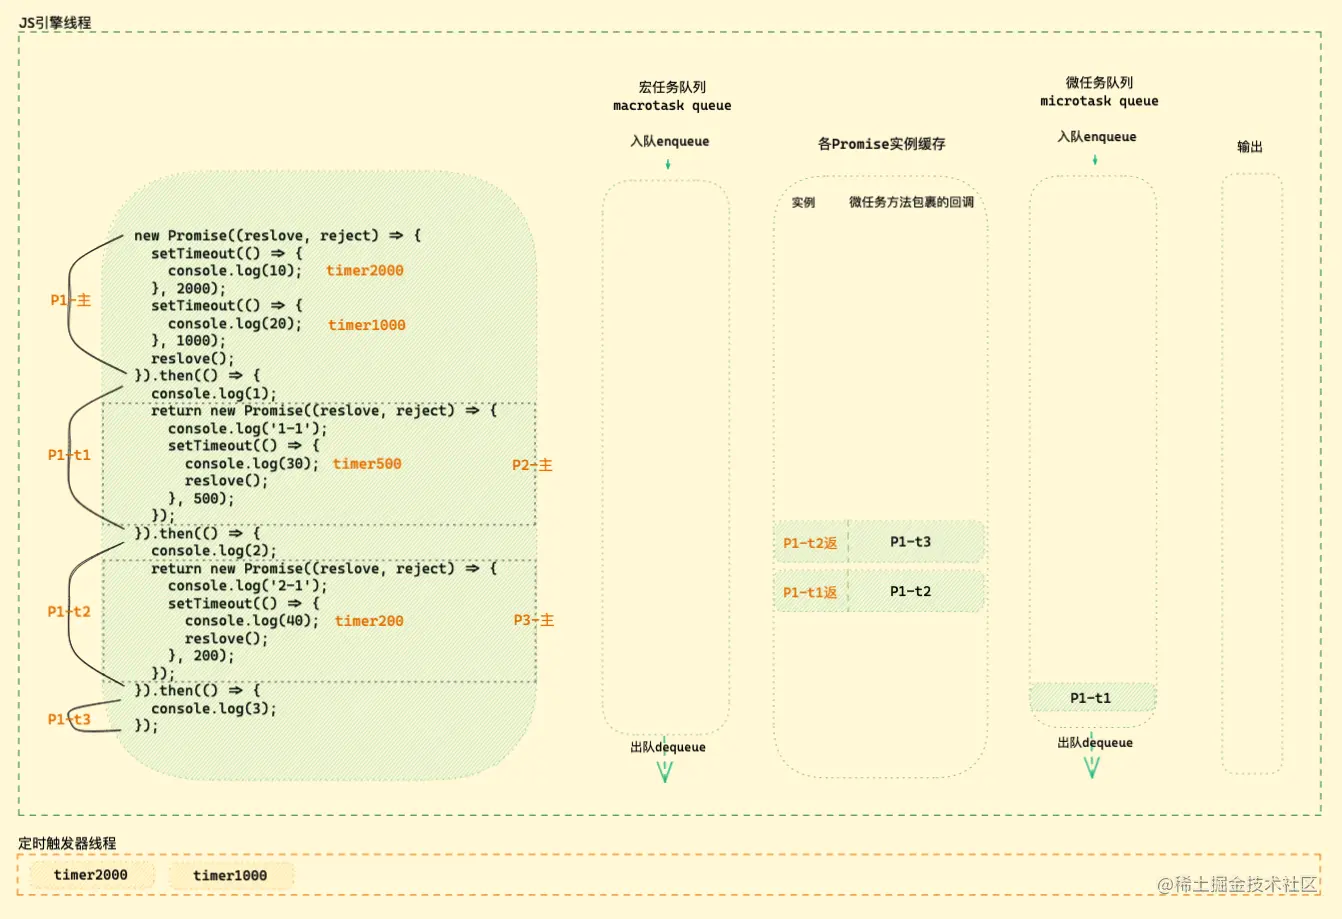Viewport: 1342px width, 919px height.
Task: Click the 微任务队列 microtask queue heading
Action: 1099,92
